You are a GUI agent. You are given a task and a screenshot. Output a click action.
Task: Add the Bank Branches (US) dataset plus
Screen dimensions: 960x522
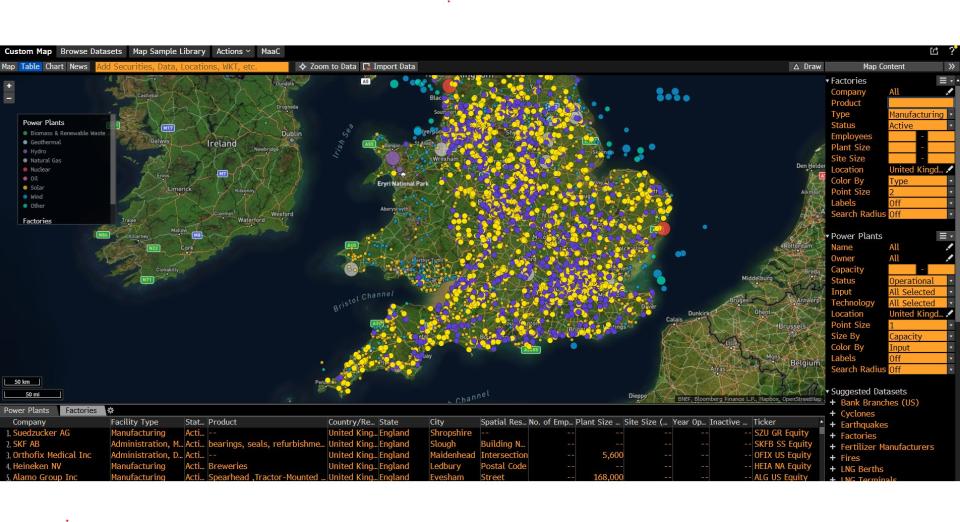click(x=833, y=403)
